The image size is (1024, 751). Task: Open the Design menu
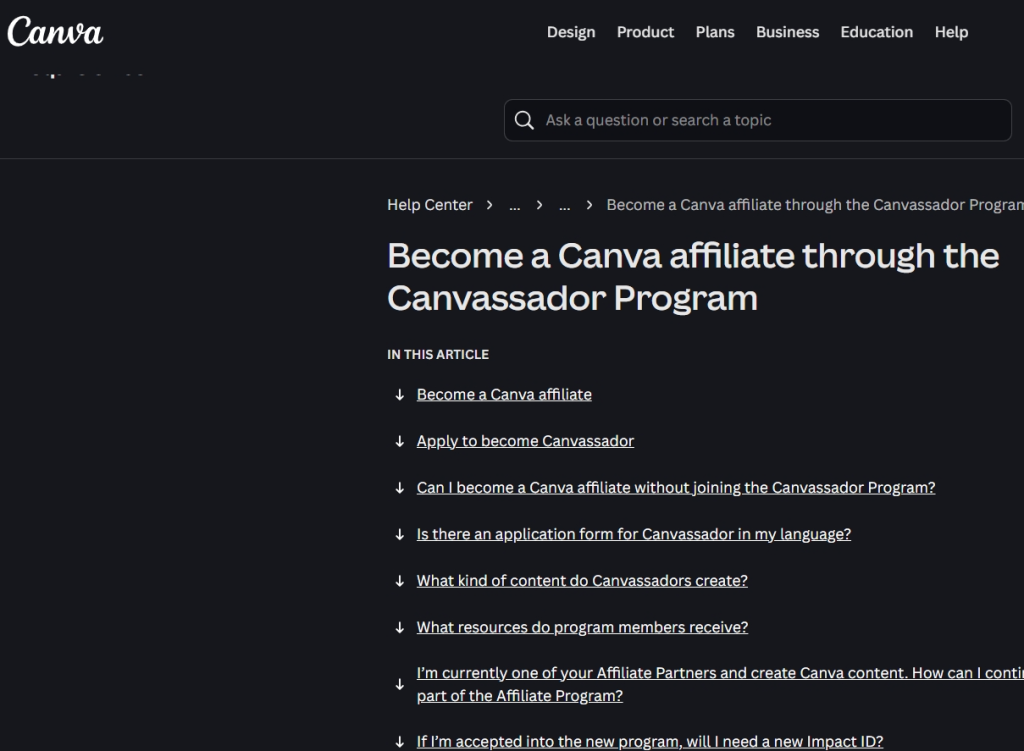(x=571, y=32)
